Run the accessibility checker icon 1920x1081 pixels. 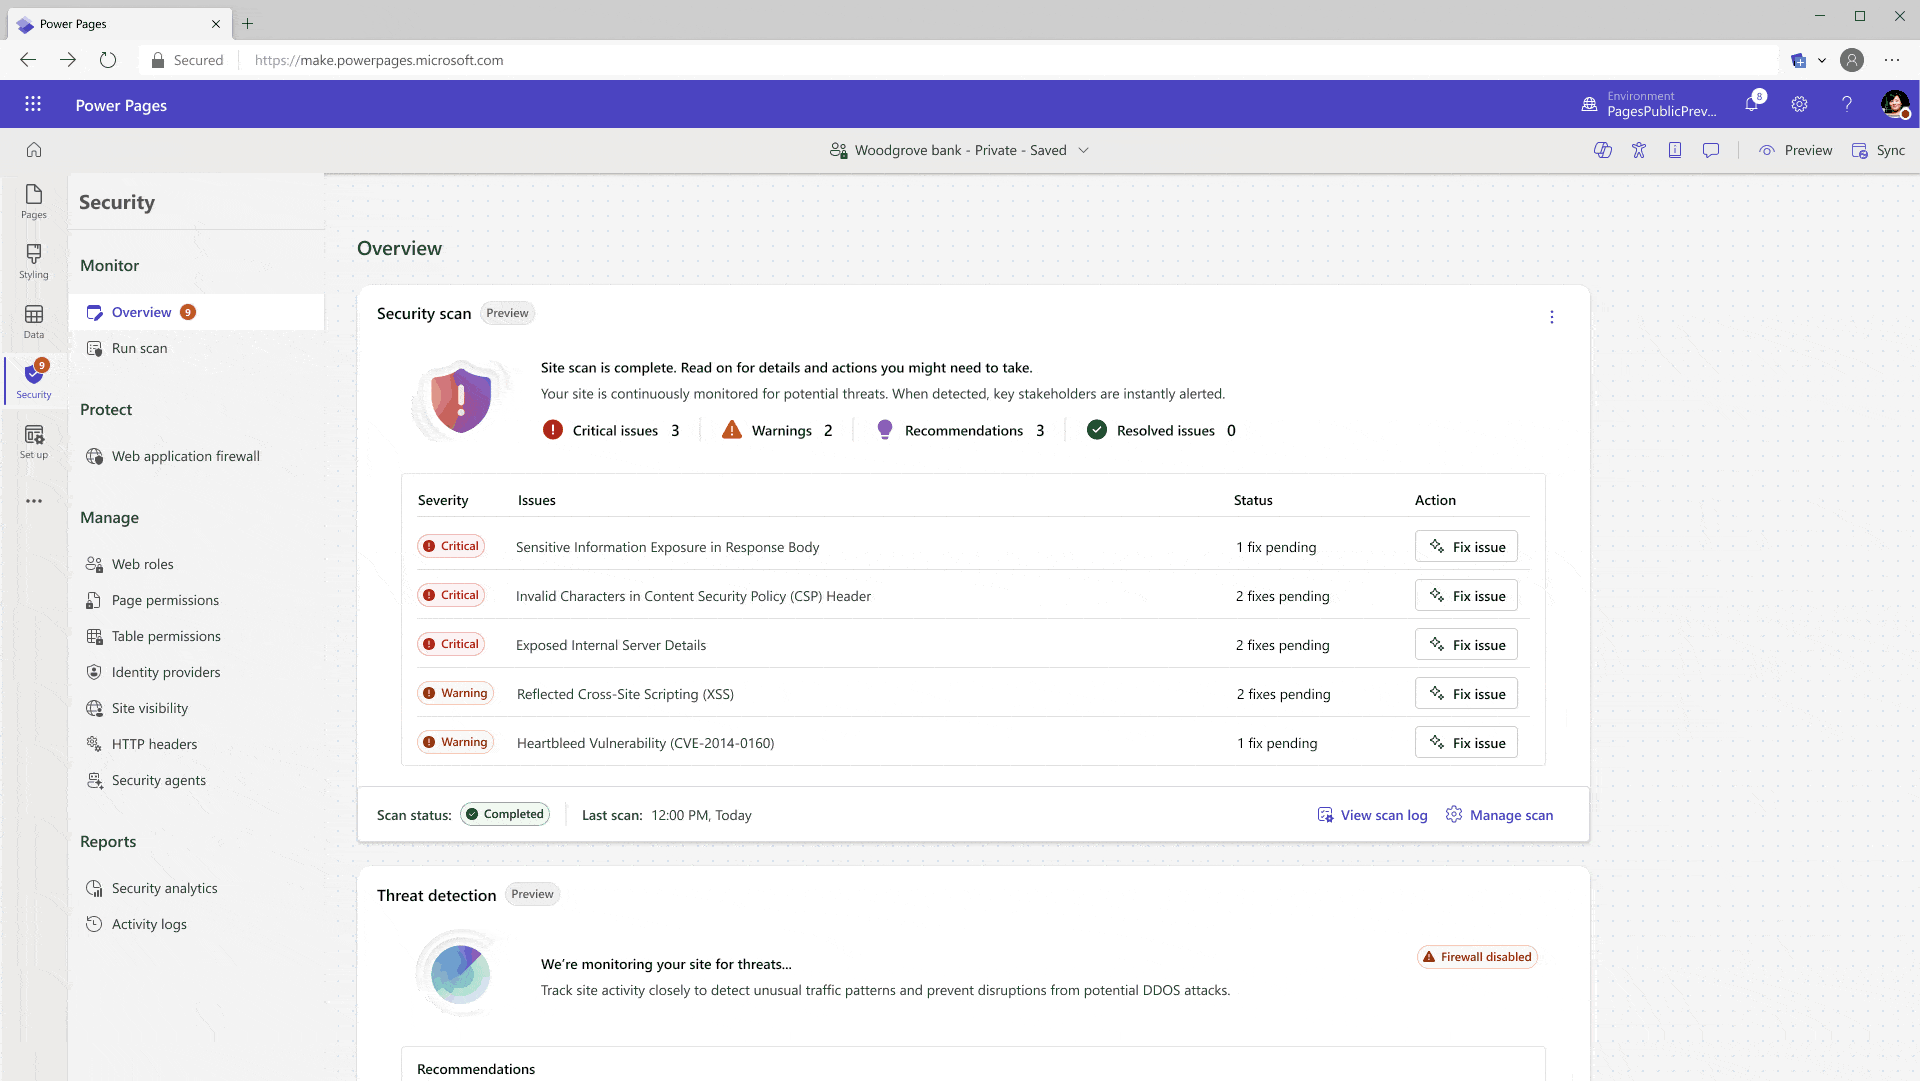tap(1639, 150)
